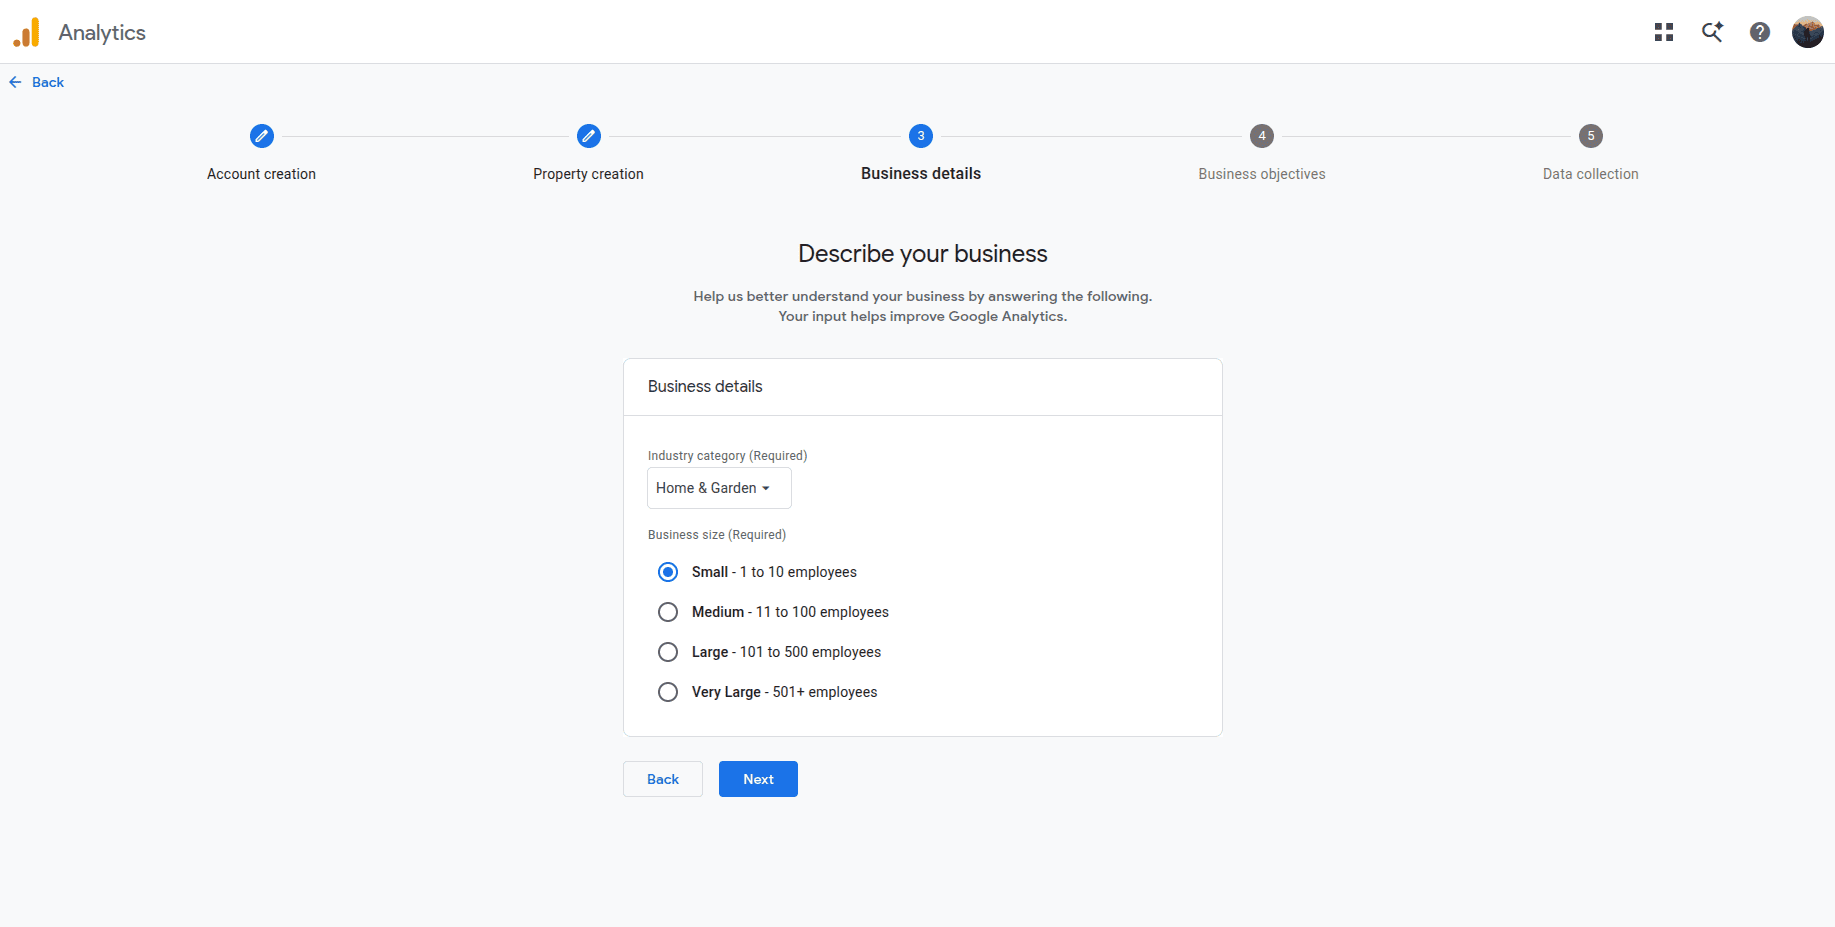
Task: Click the Google Analytics logo icon
Action: pyautogui.click(x=26, y=32)
